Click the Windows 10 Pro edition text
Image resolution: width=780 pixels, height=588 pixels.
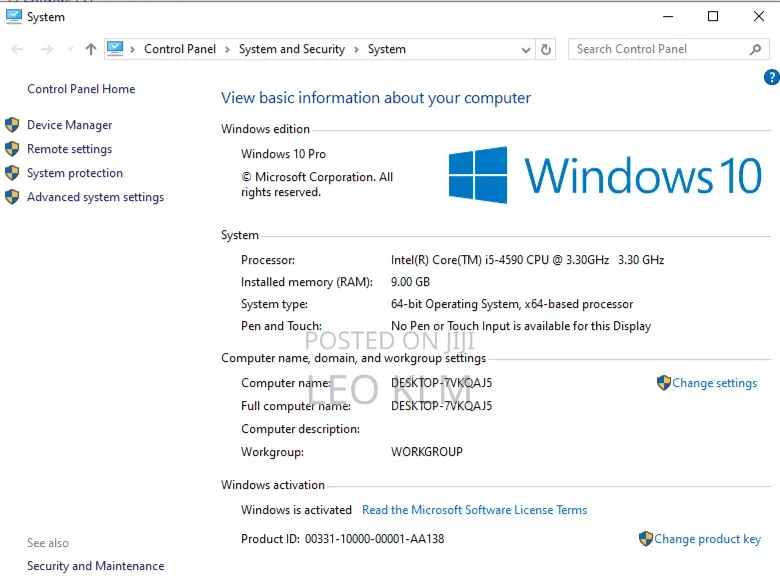click(x=284, y=154)
